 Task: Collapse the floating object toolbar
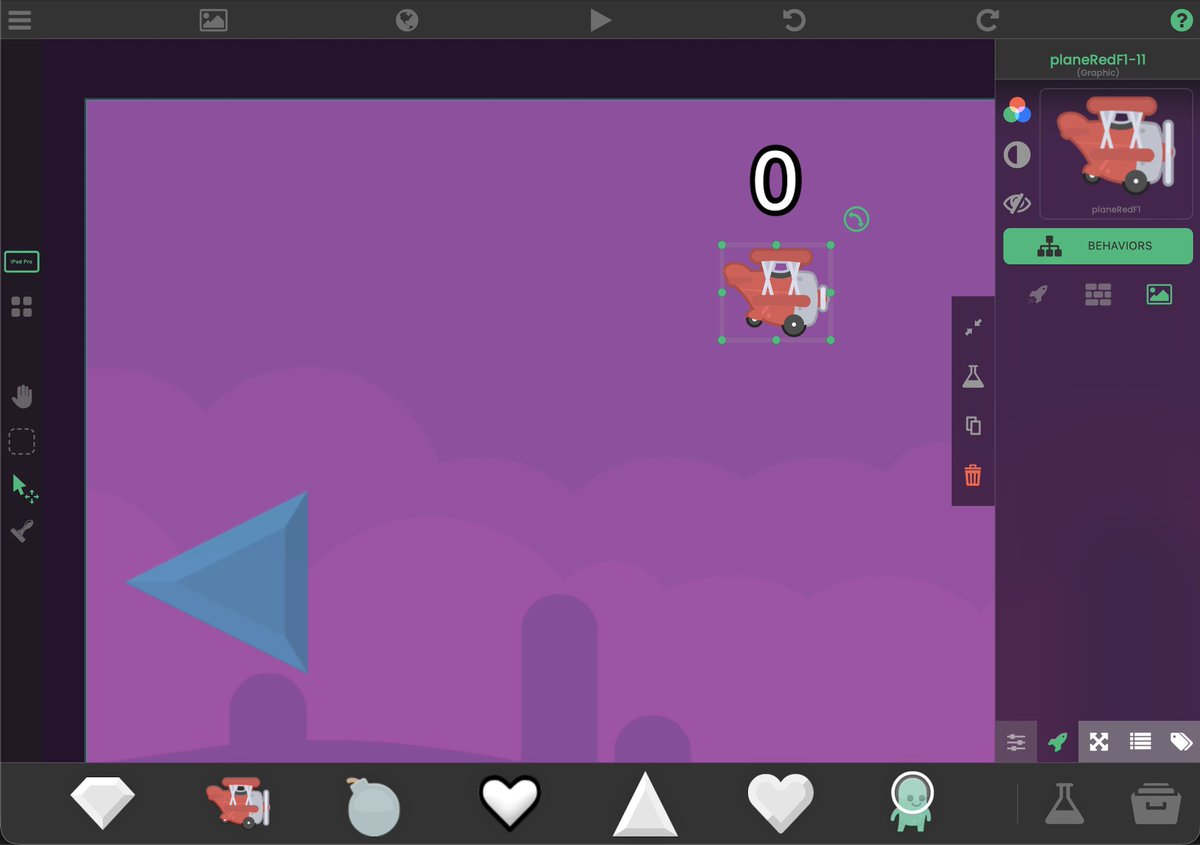(x=973, y=327)
